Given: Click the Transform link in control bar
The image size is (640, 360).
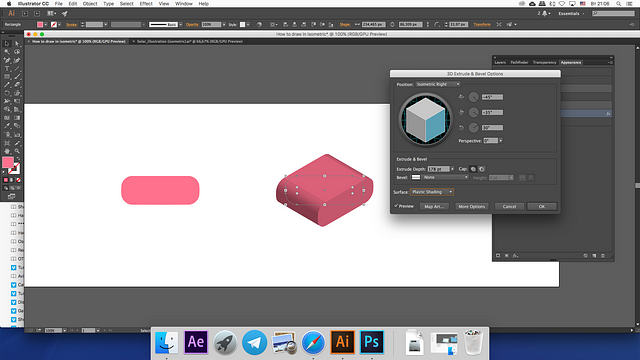Looking at the screenshot, I should [482, 24].
